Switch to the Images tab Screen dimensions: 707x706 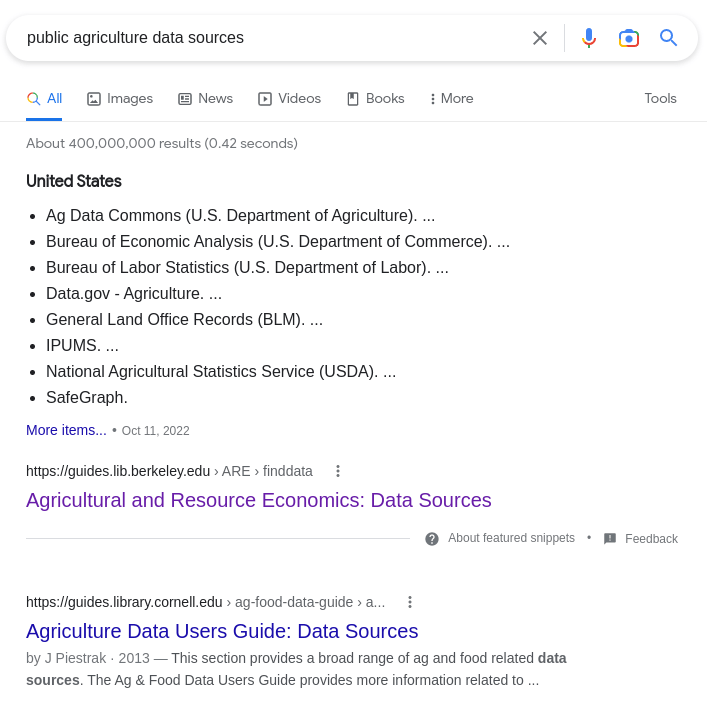pyautogui.click(x=120, y=99)
